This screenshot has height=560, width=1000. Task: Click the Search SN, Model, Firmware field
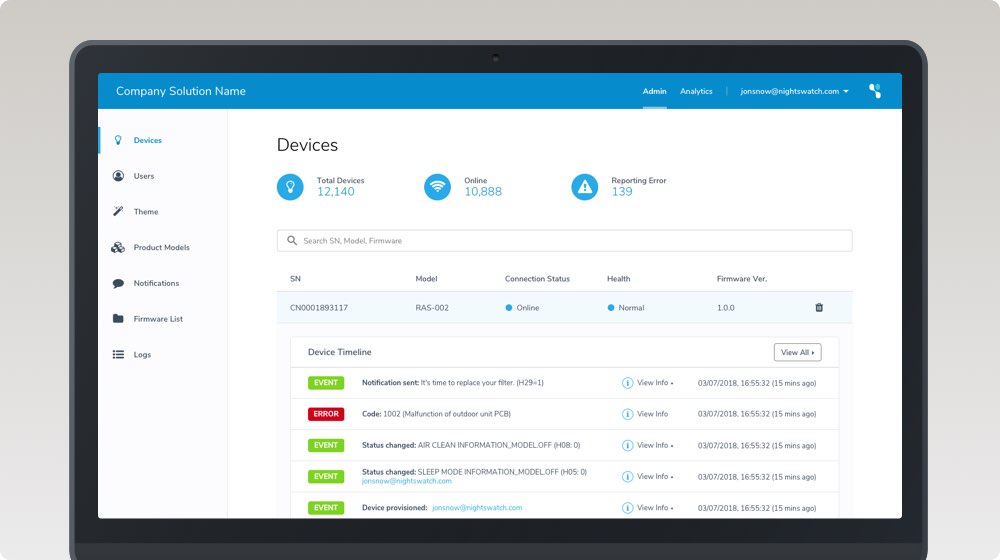(564, 241)
